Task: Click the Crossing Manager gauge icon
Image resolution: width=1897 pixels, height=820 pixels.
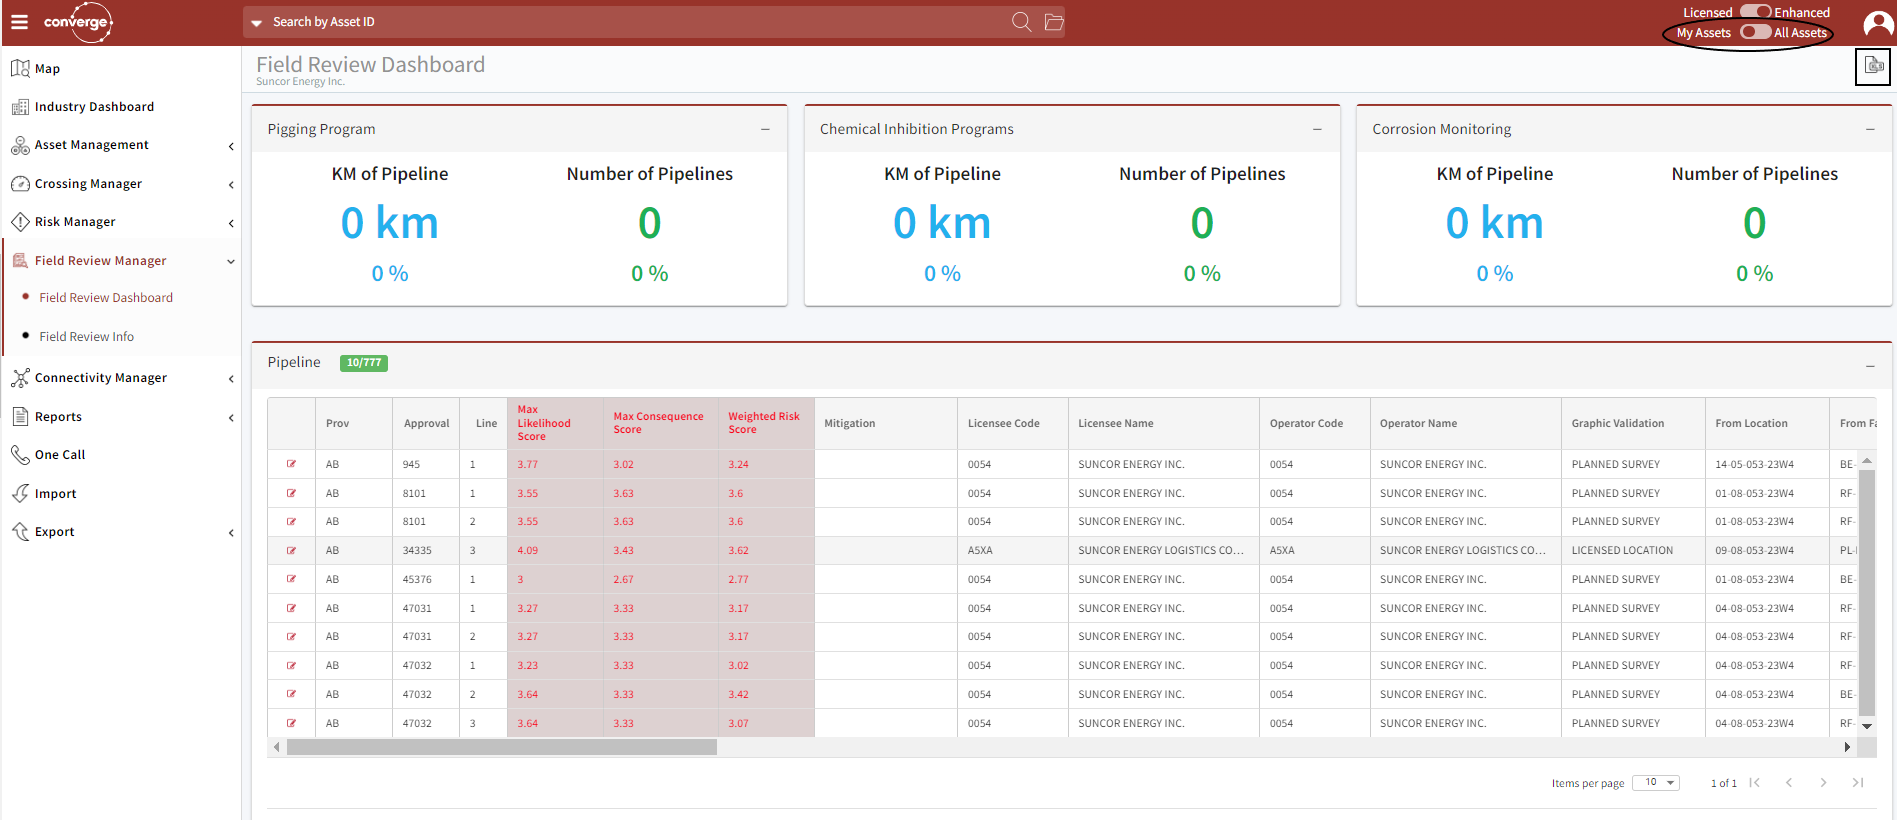Action: [x=20, y=184]
